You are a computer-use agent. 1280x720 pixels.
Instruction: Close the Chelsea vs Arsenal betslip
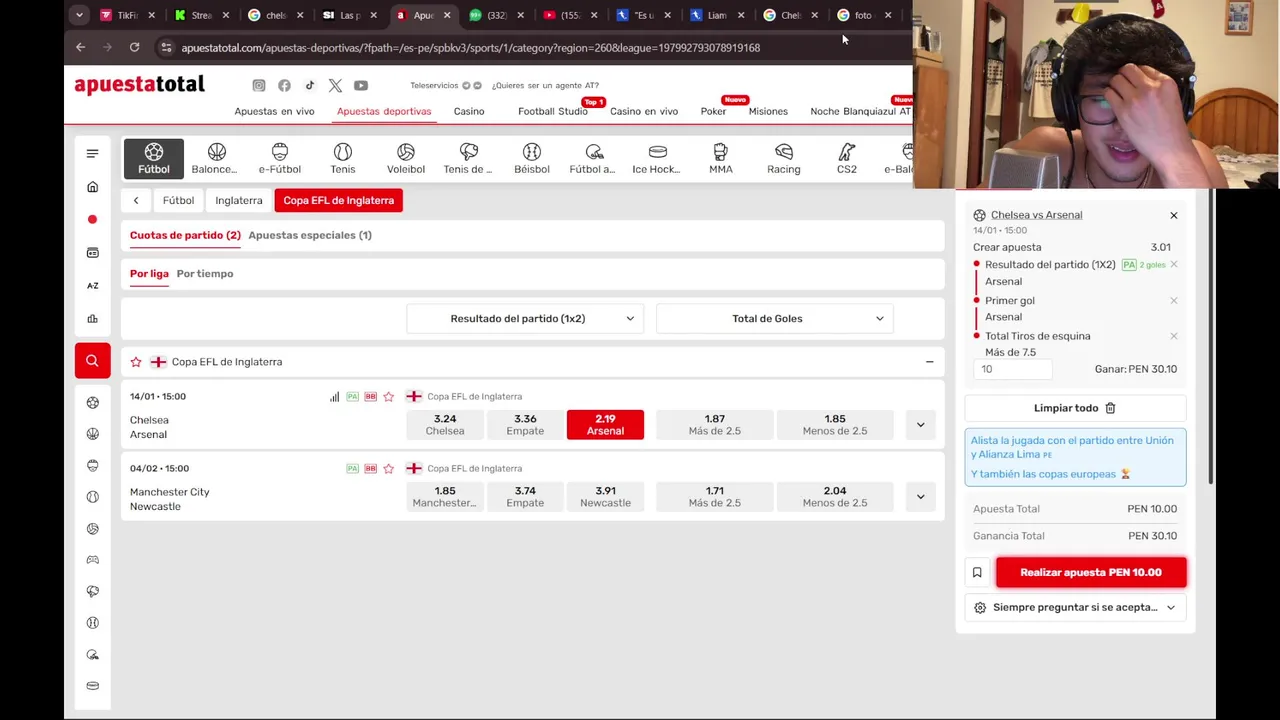tap(1174, 216)
